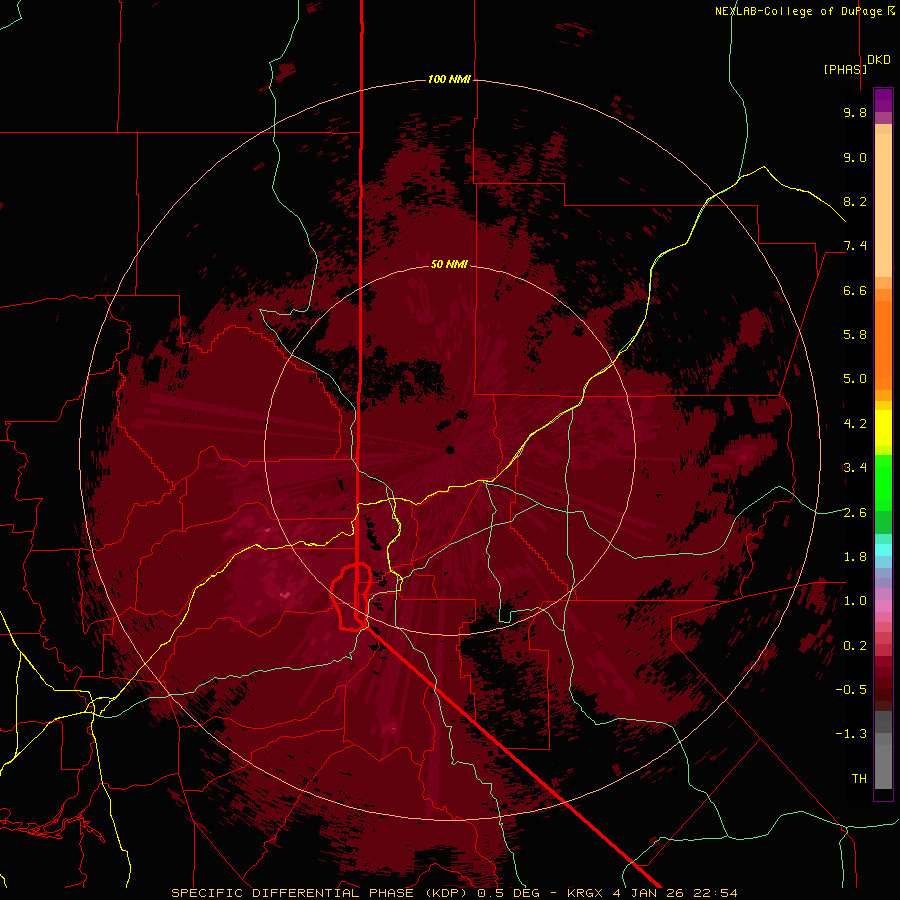The image size is (900, 900).
Task: Click the 0.2 value on the color scale
Action: point(855,646)
